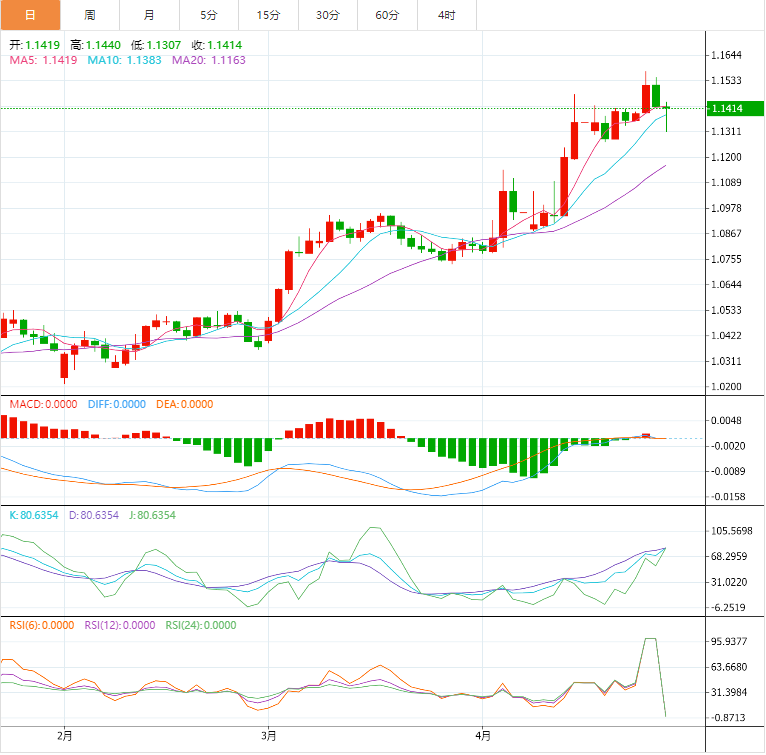The height and width of the screenshot is (755, 766).
Task: Open the 月 monthly chart tab
Action: [149, 15]
